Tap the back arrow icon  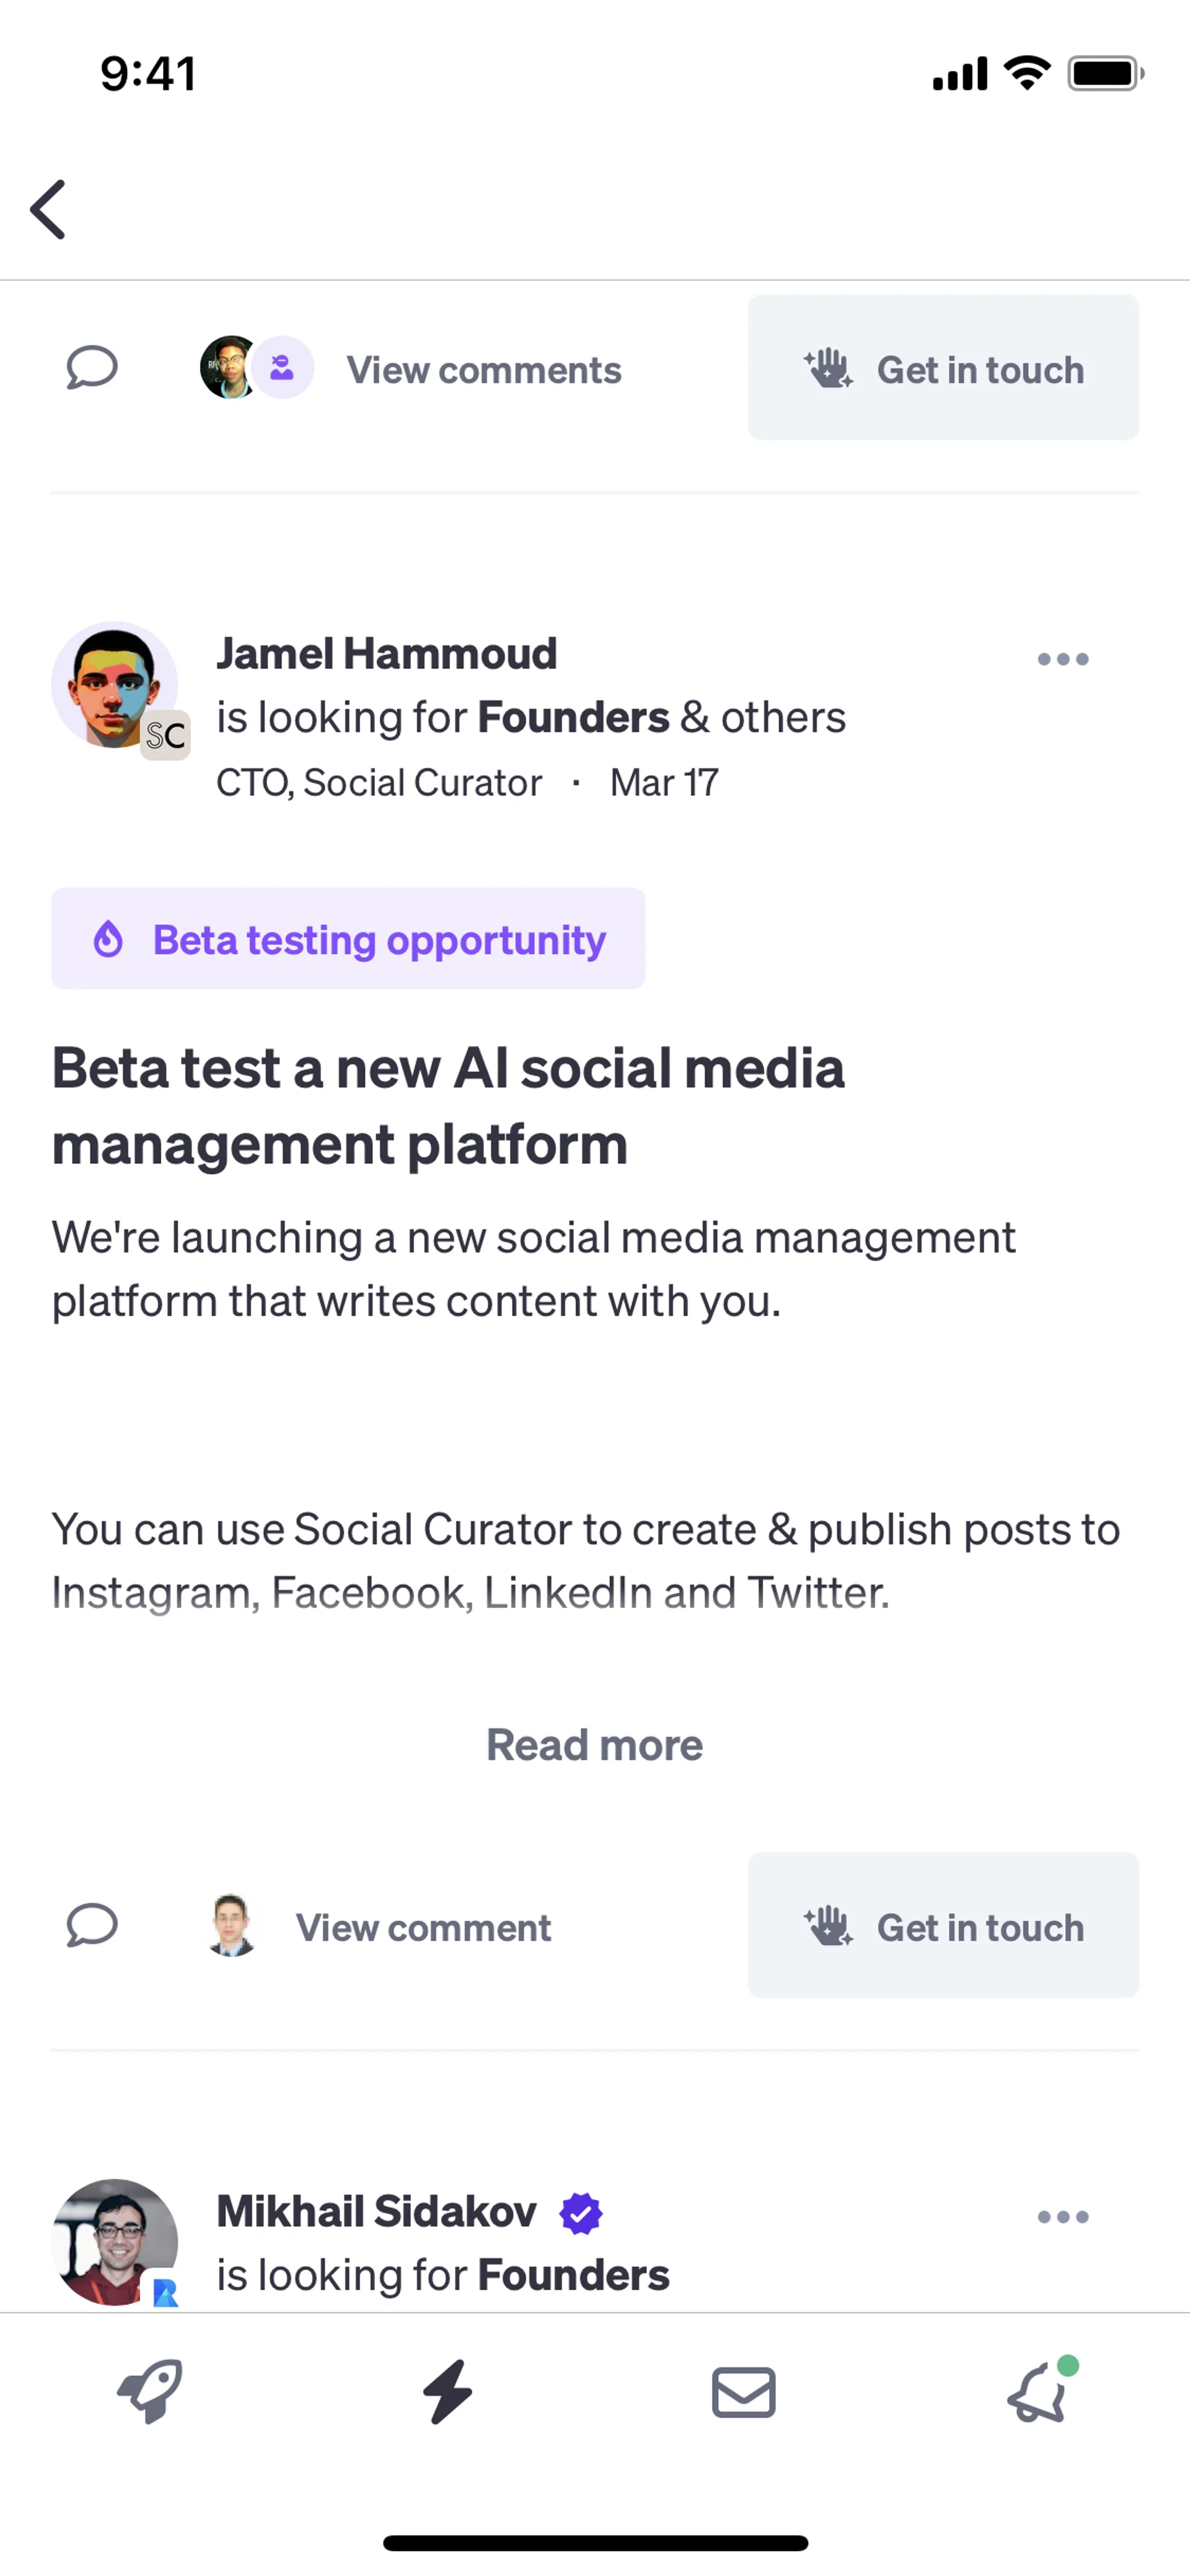(48, 210)
